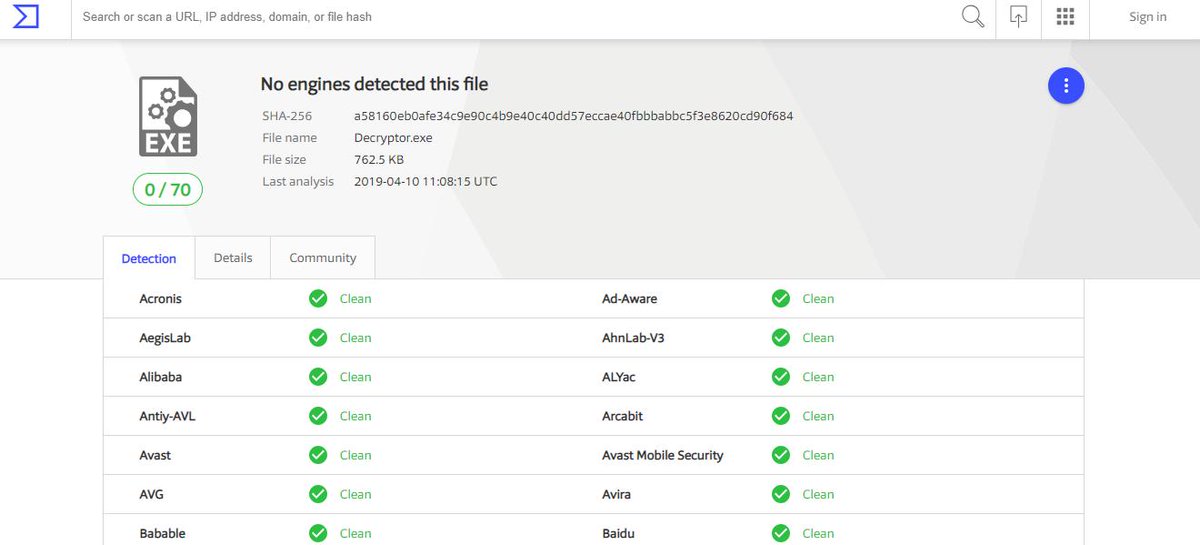Click the green check icon for Avira
The height and width of the screenshot is (545, 1200).
[781, 494]
